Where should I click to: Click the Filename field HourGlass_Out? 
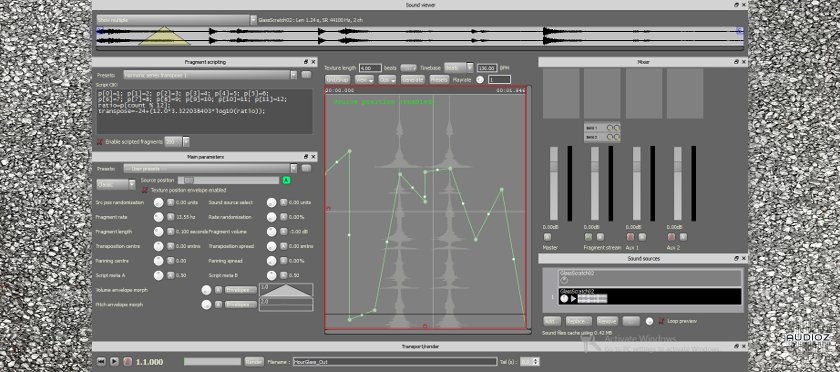[x=394, y=362]
